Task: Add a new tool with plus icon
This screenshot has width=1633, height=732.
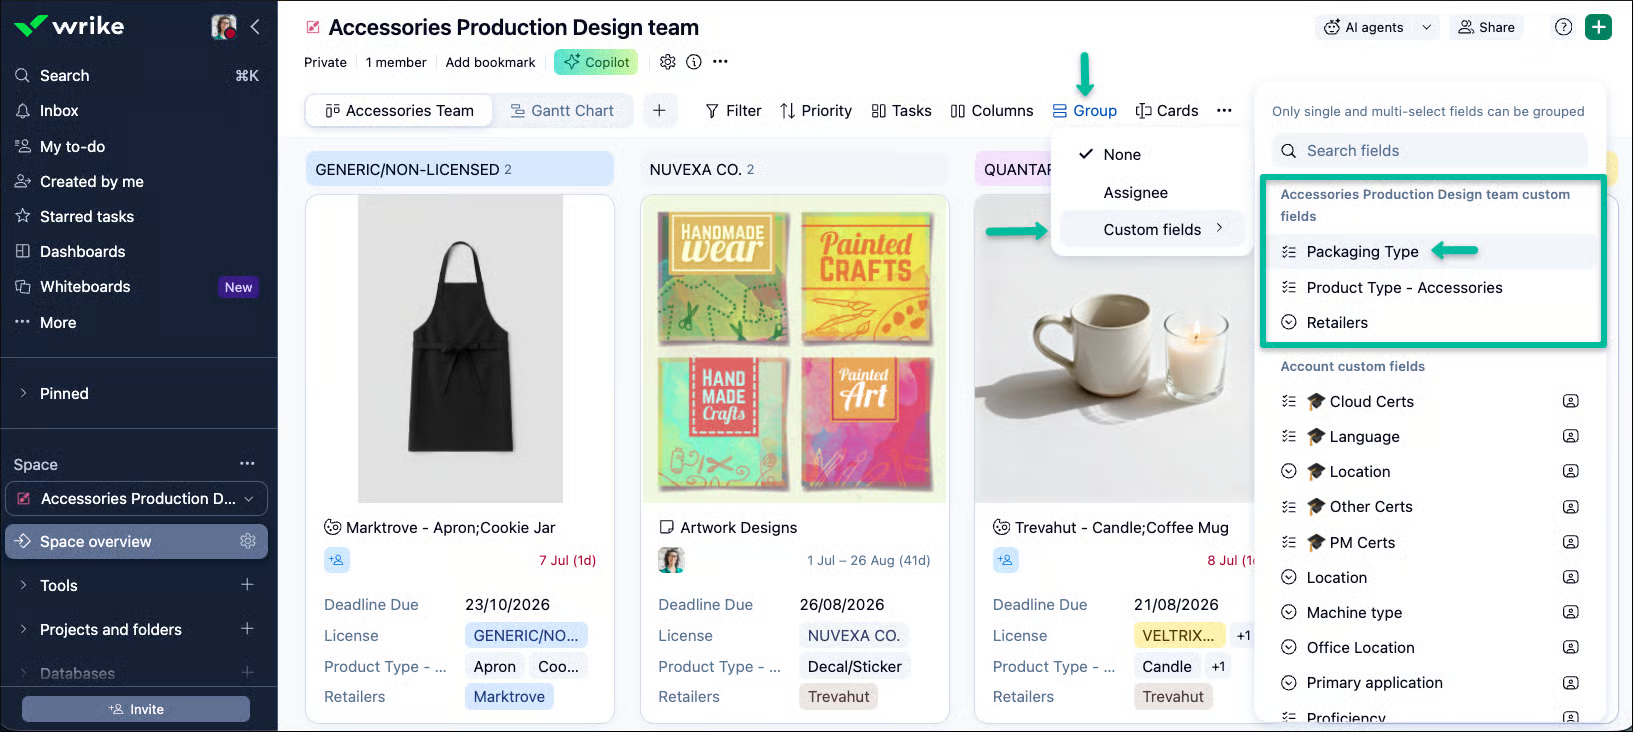Action: [247, 585]
